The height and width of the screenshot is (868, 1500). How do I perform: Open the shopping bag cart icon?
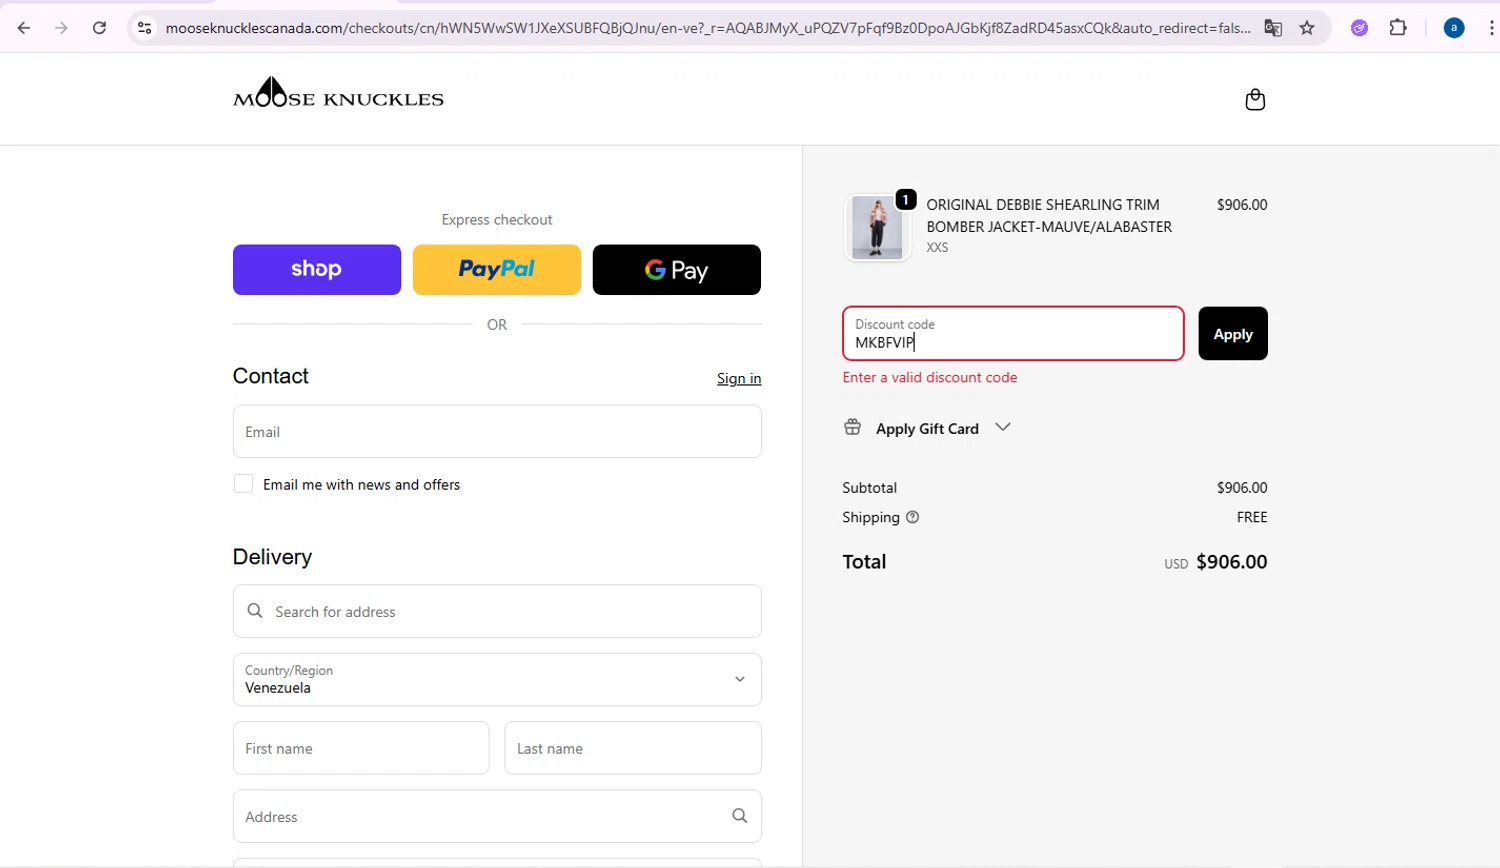[x=1255, y=99]
